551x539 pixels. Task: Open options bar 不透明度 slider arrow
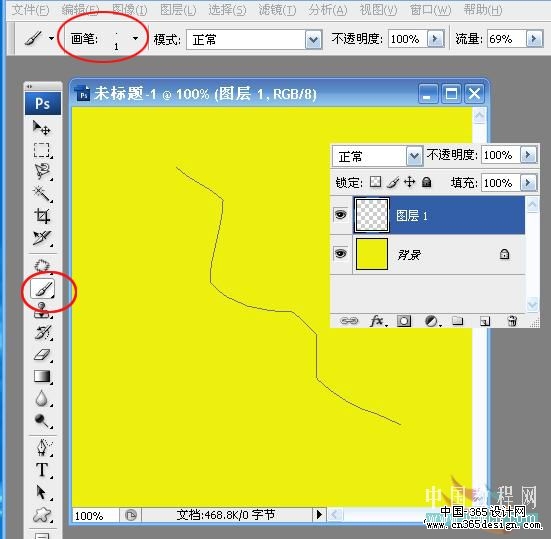pyautogui.click(x=435, y=39)
